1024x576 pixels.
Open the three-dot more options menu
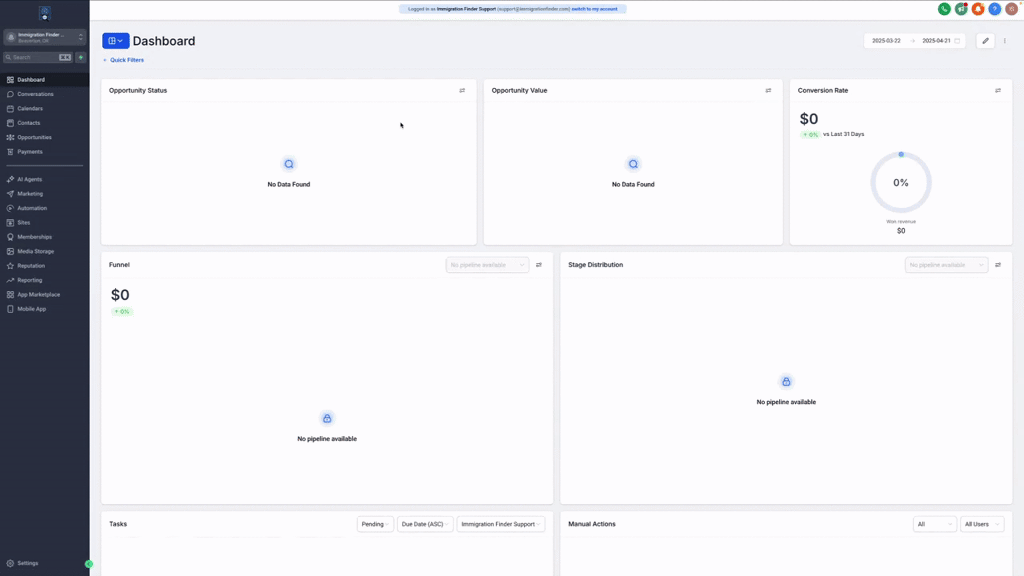click(x=1005, y=41)
